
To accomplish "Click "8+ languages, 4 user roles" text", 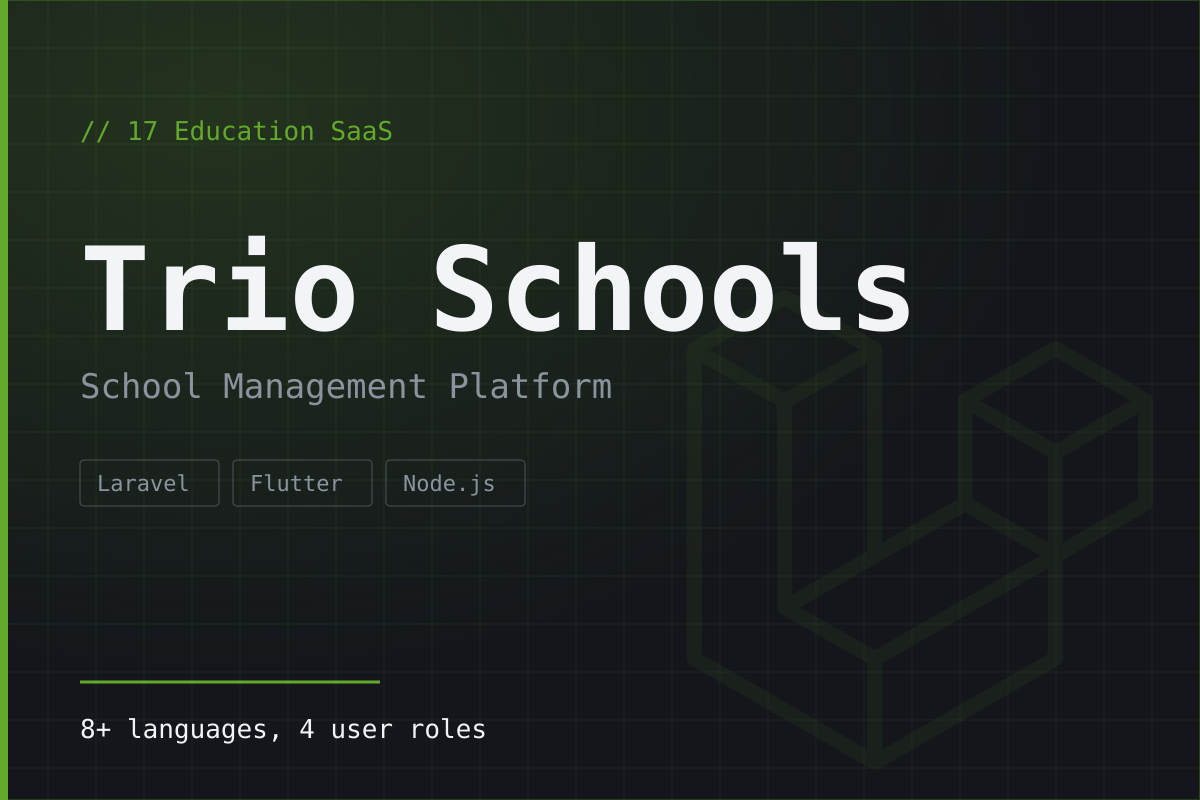I will [283, 729].
